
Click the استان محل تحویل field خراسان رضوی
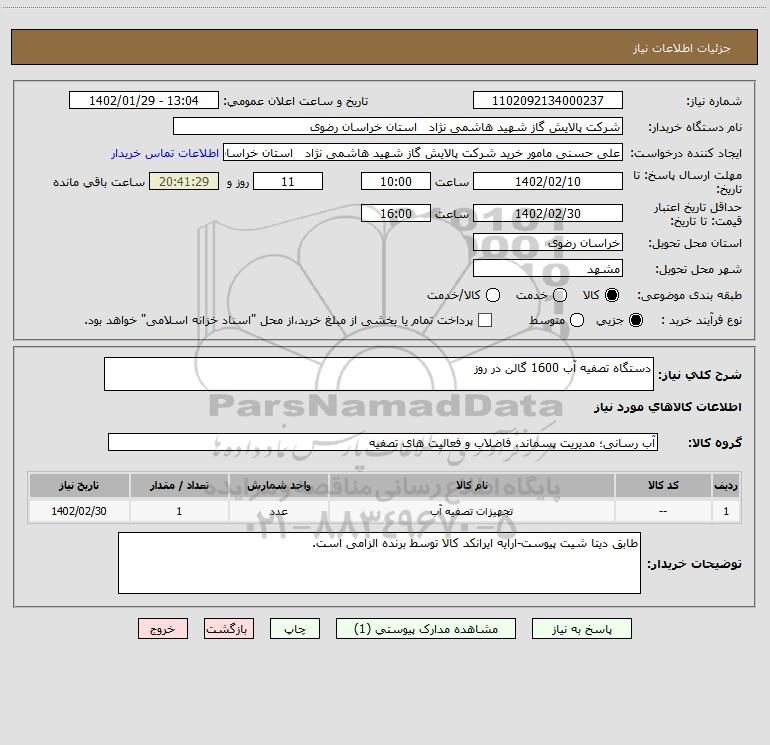tap(548, 243)
